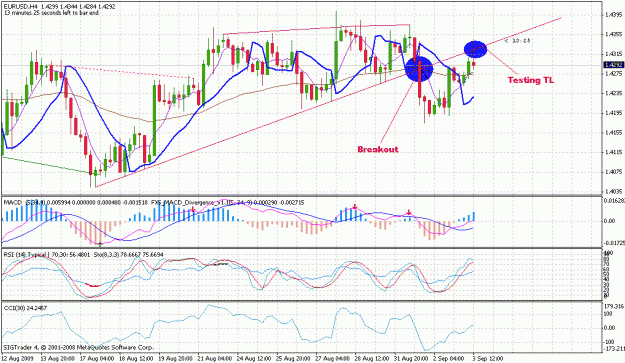Click the "Testing TL" annotation label

click(x=531, y=80)
